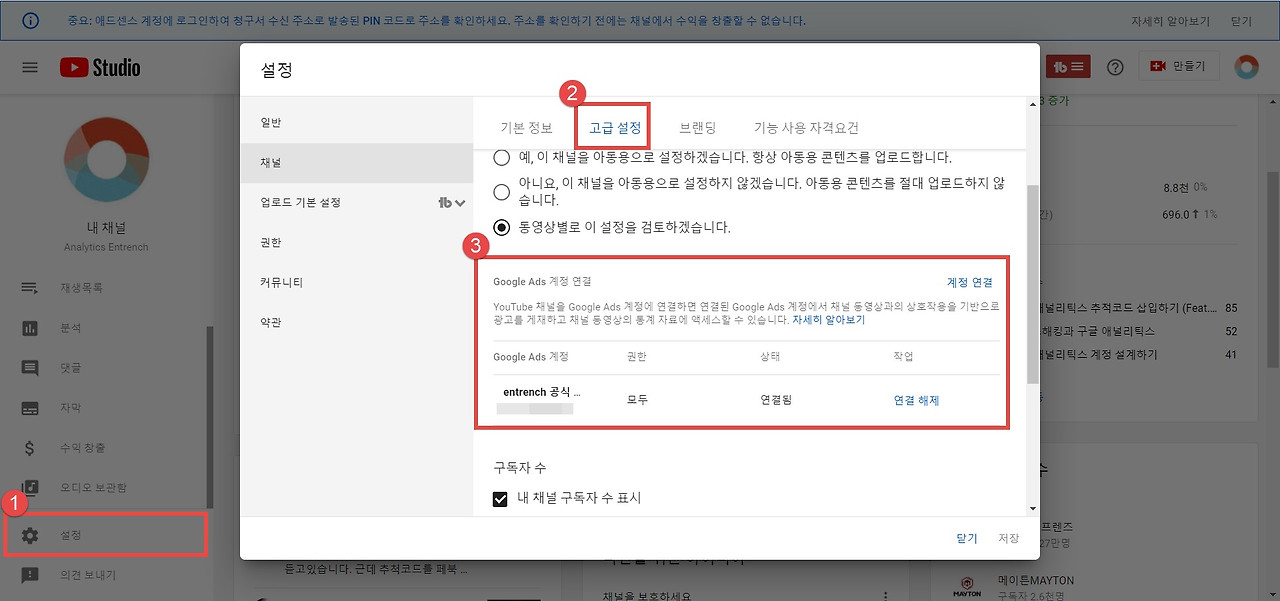This screenshot has height=601, width=1280.
Task: Click 계정 연결 link
Action: coord(969,282)
